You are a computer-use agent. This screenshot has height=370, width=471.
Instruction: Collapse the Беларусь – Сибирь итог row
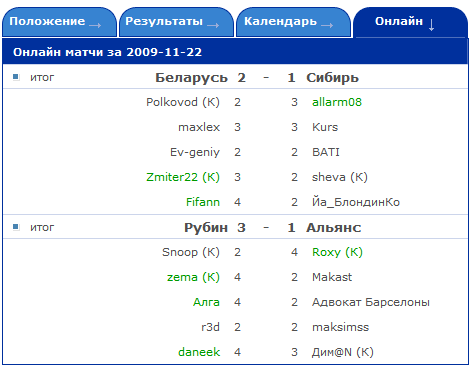235,77
